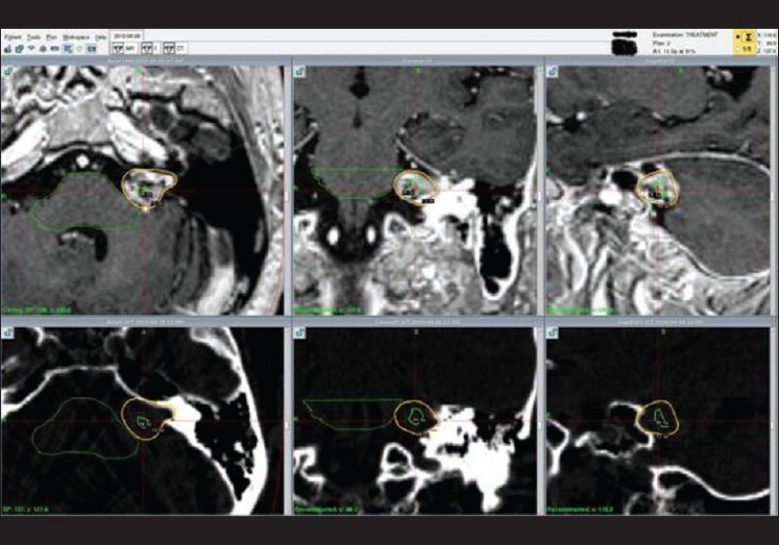Click green brainstem outline in axial MR view

pyautogui.click(x=32, y=212)
